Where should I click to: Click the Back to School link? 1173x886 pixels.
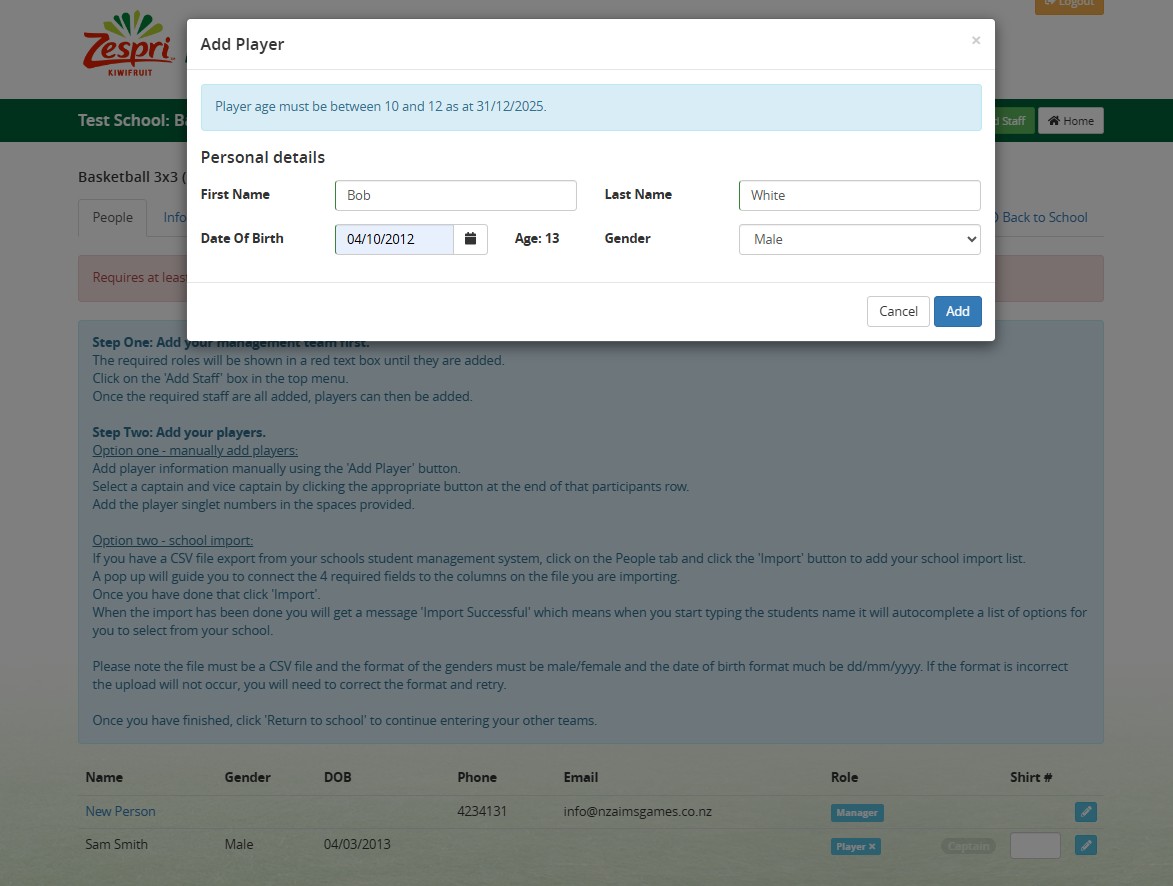[x=1044, y=217]
